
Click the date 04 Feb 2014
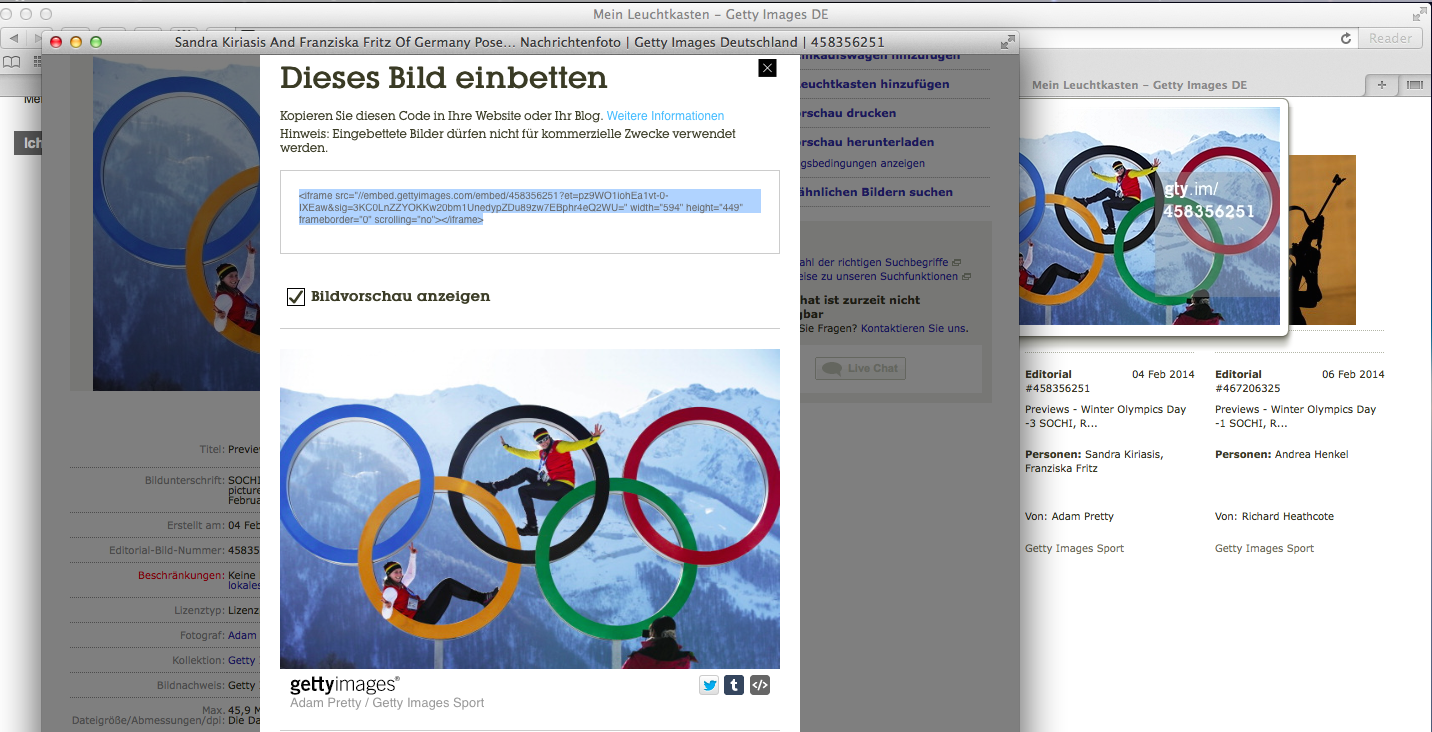(1163, 374)
